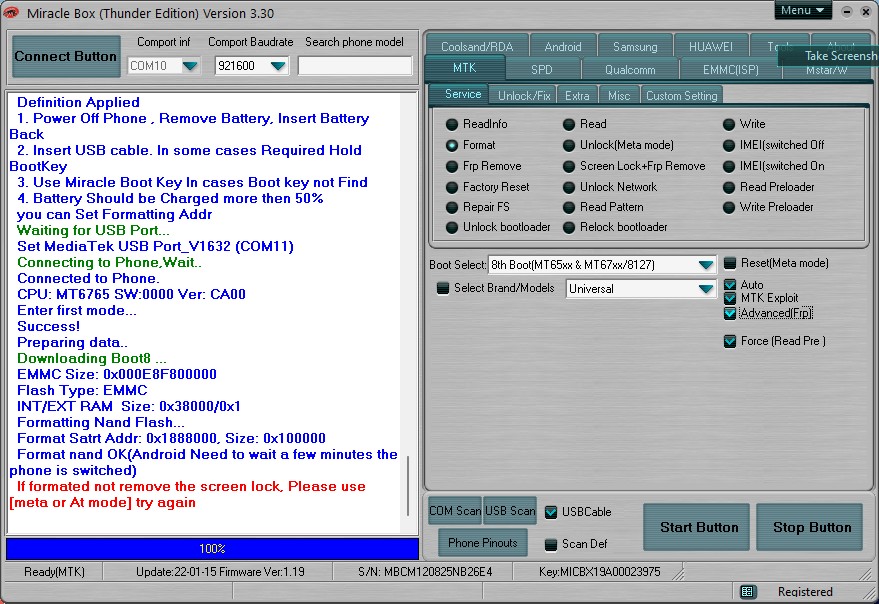Select the Write radio option
The image size is (879, 604).
point(729,124)
